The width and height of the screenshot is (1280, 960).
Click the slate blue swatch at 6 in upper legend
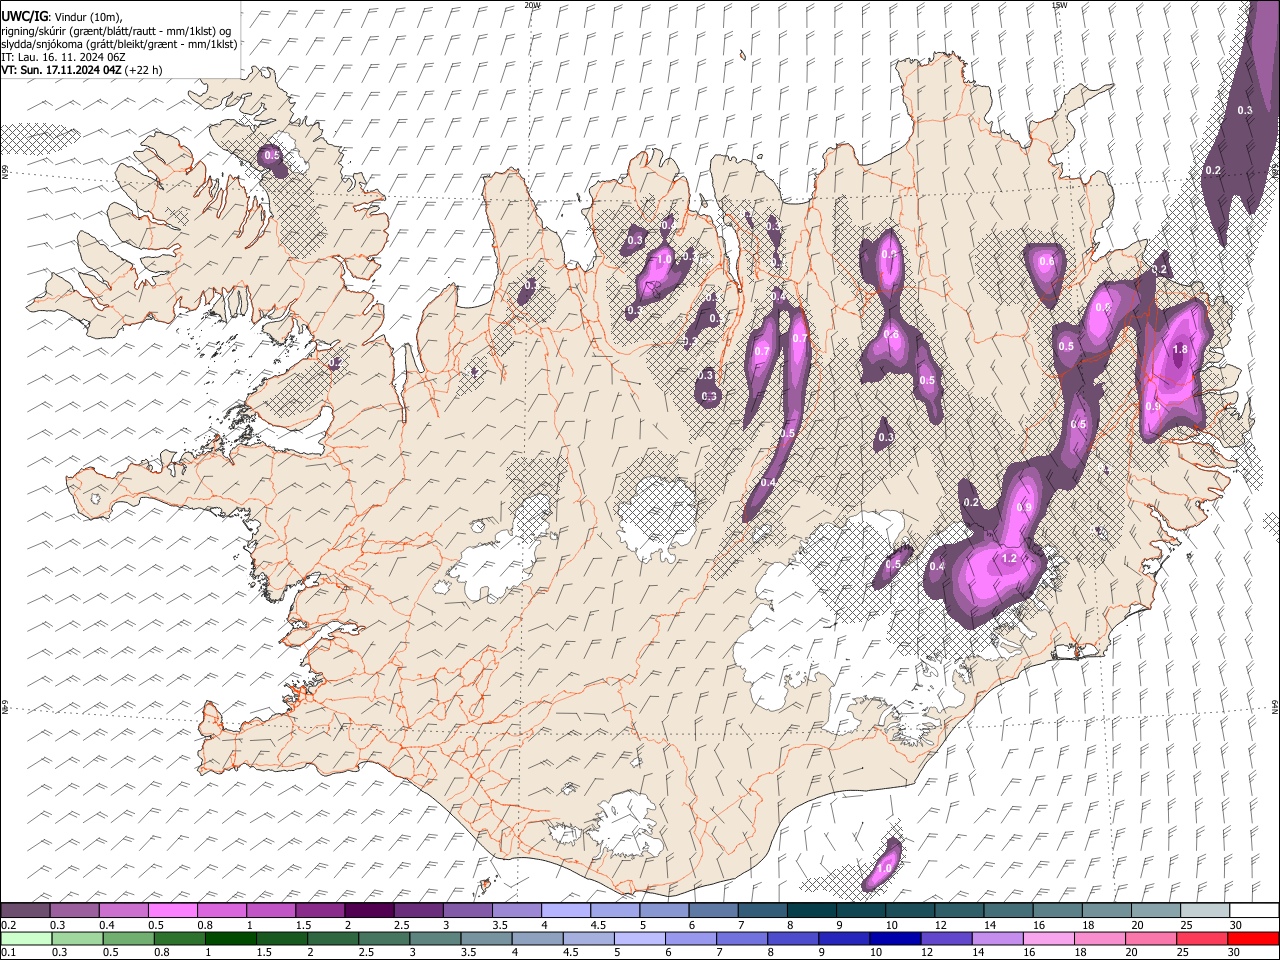[714, 910]
